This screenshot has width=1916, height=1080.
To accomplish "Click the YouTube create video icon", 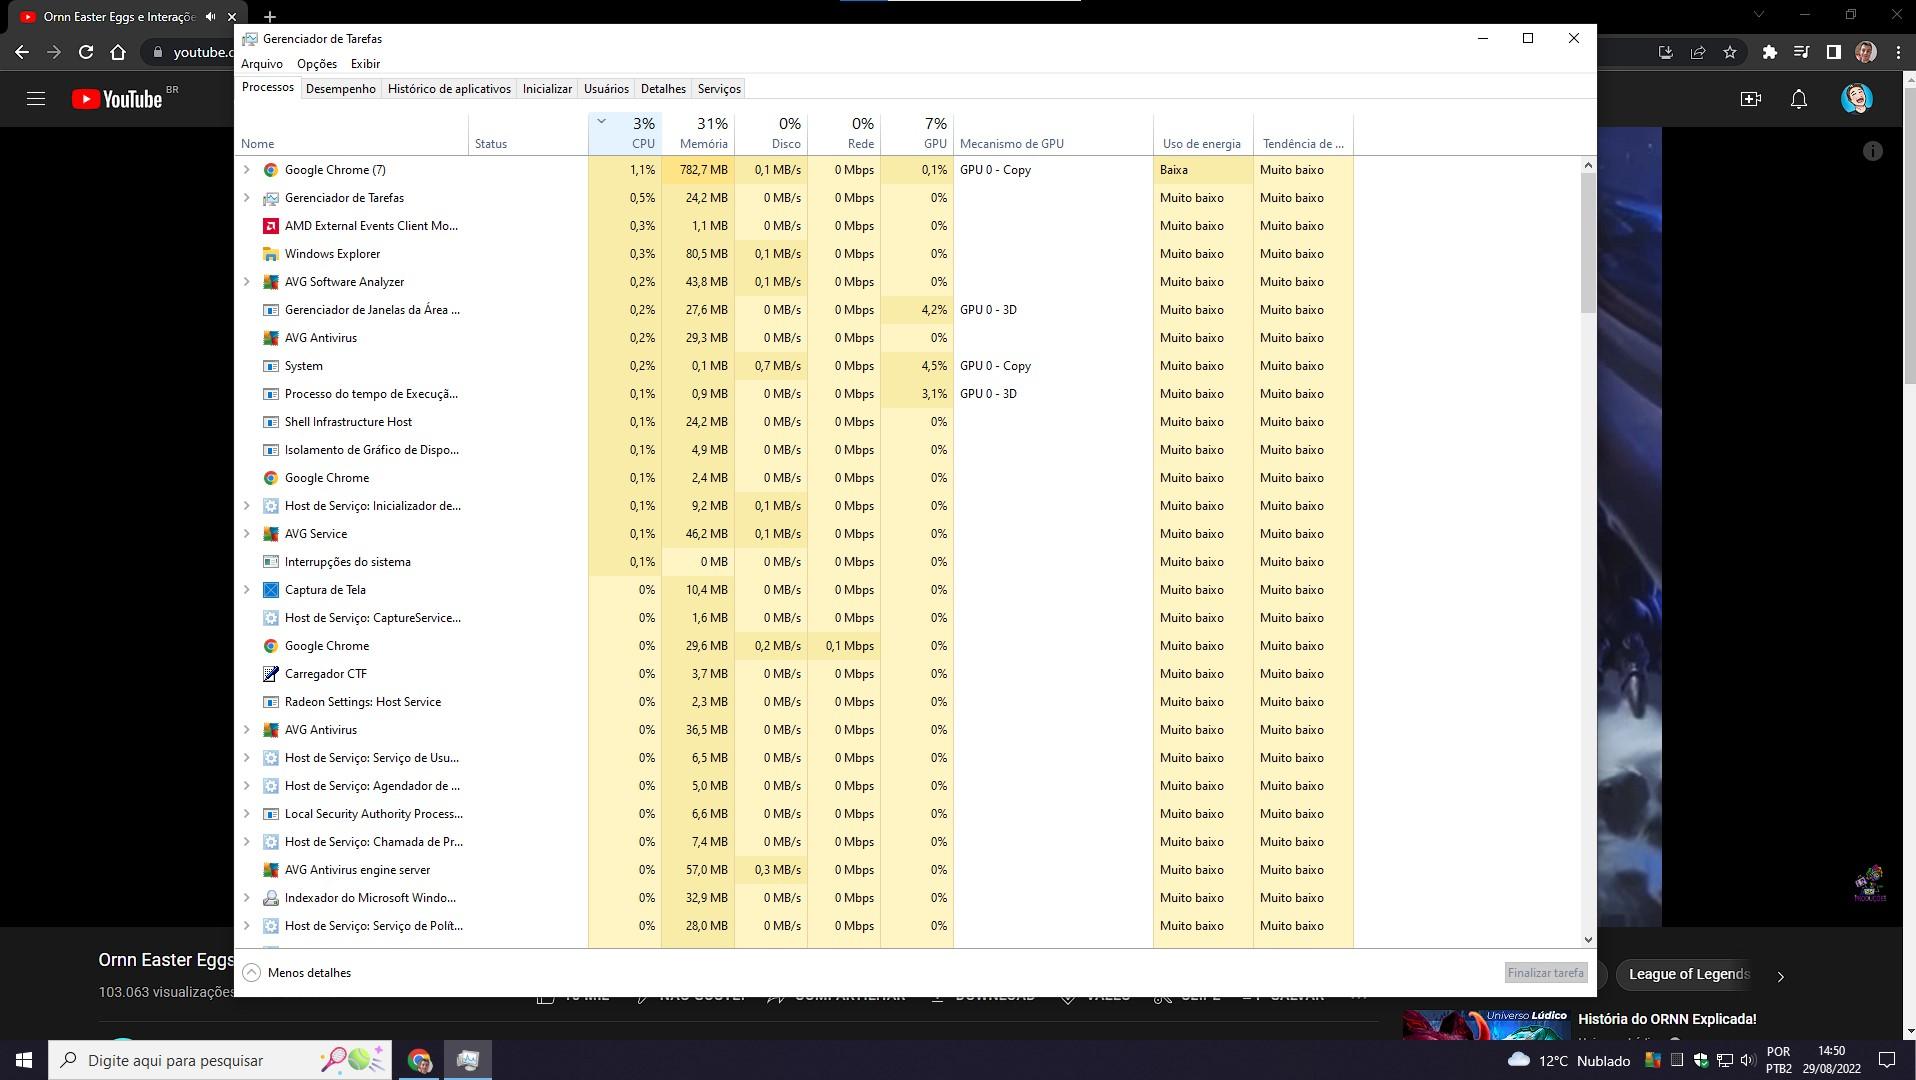I will [x=1750, y=99].
